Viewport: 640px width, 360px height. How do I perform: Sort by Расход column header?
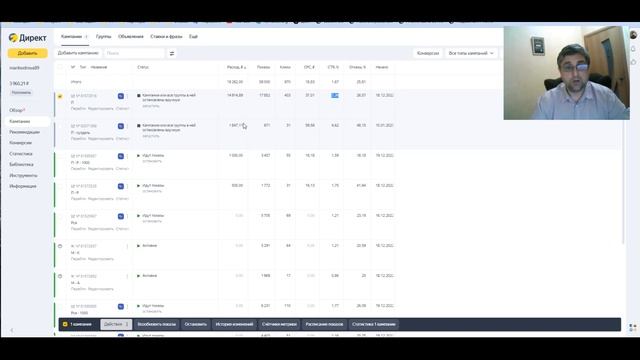pyautogui.click(x=236, y=67)
